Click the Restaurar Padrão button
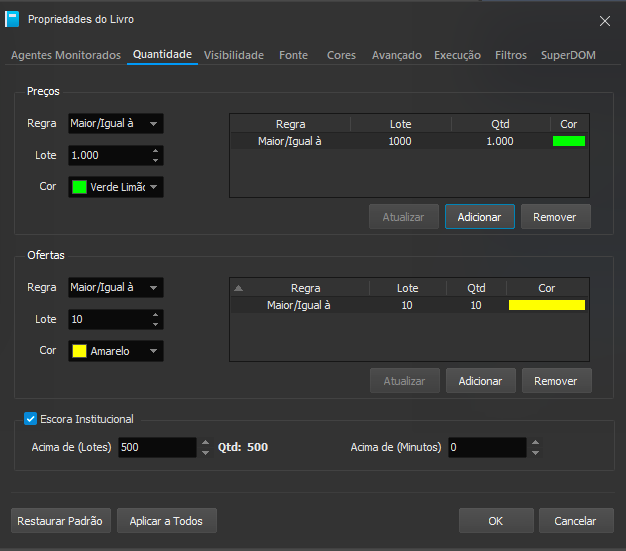The height and width of the screenshot is (551, 626). 61,521
